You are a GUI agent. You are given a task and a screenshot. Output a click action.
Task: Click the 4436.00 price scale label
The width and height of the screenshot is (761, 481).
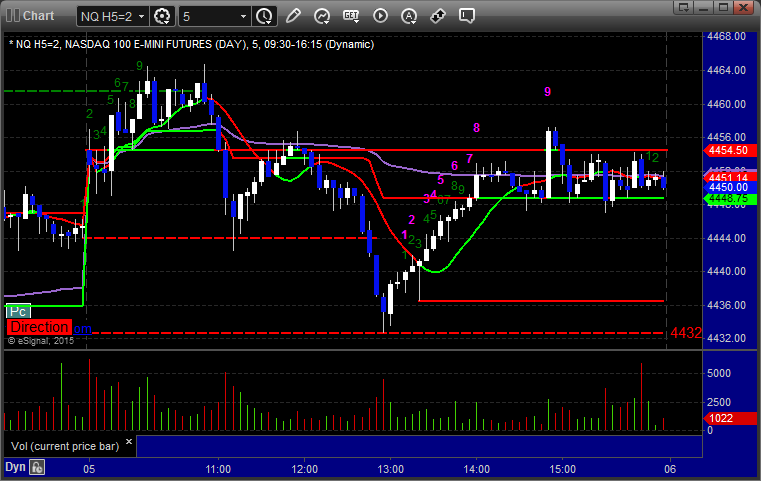click(x=727, y=305)
